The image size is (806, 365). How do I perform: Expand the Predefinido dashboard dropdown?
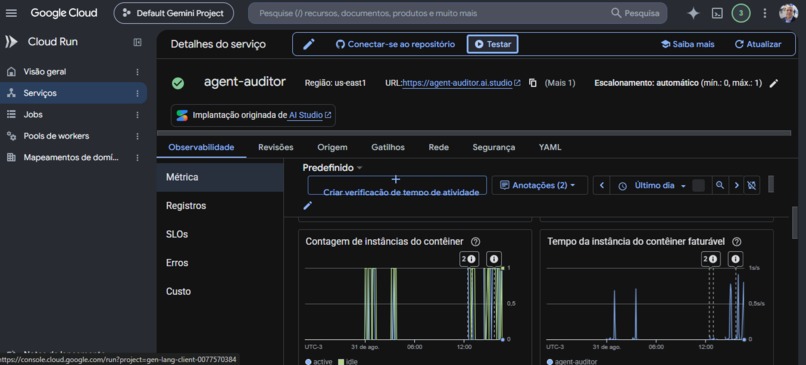333,168
